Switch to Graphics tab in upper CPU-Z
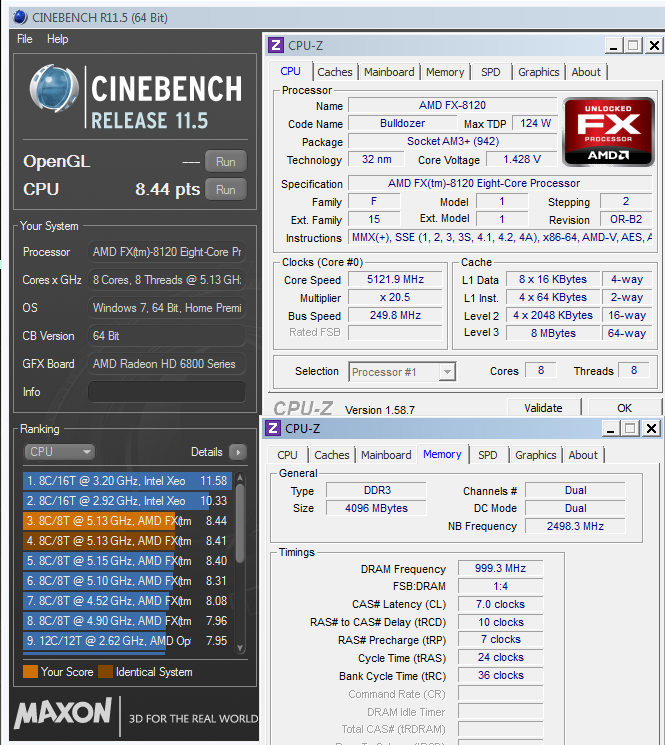This screenshot has height=745, width=665. pos(539,72)
